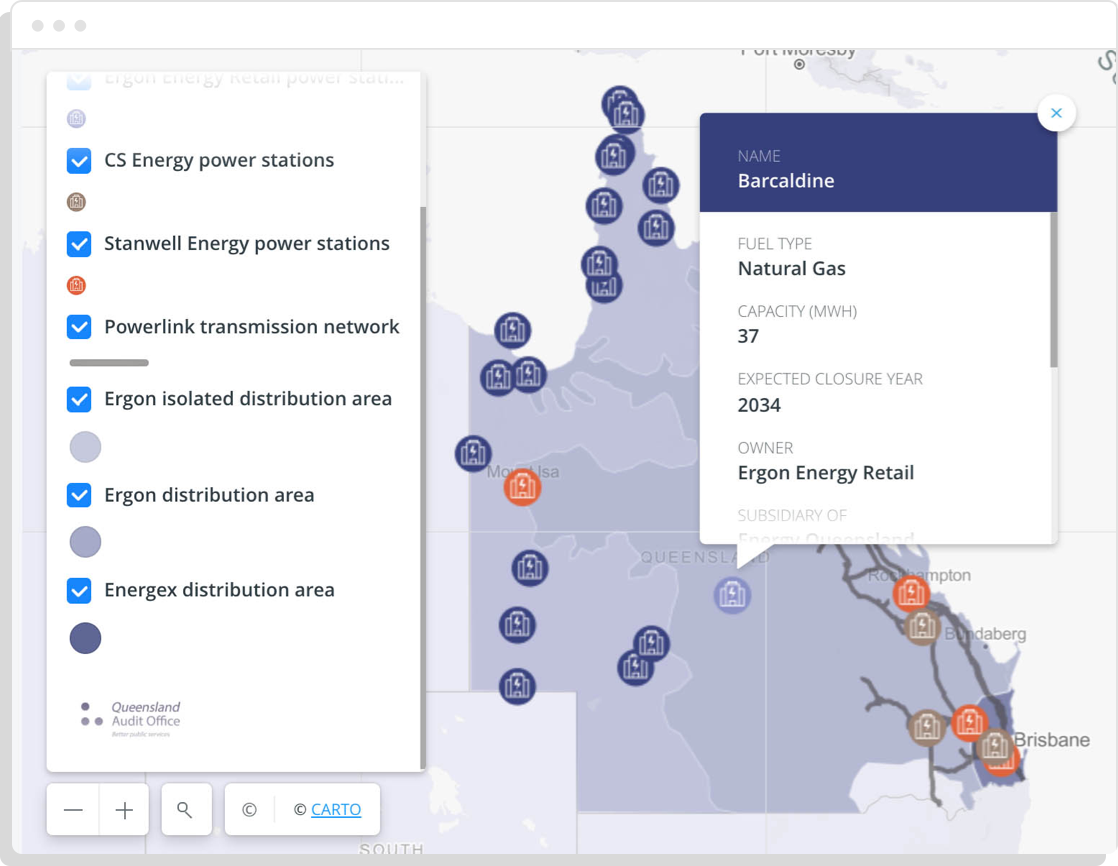Click the popup's vertical scrollbar
Viewport: 1118px width, 866px height.
tap(1053, 290)
